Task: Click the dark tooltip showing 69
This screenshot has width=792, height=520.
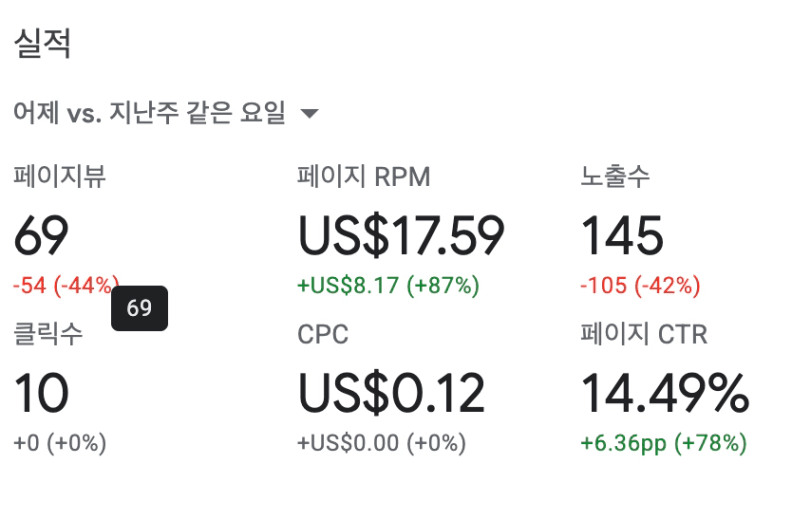Action: (139, 308)
